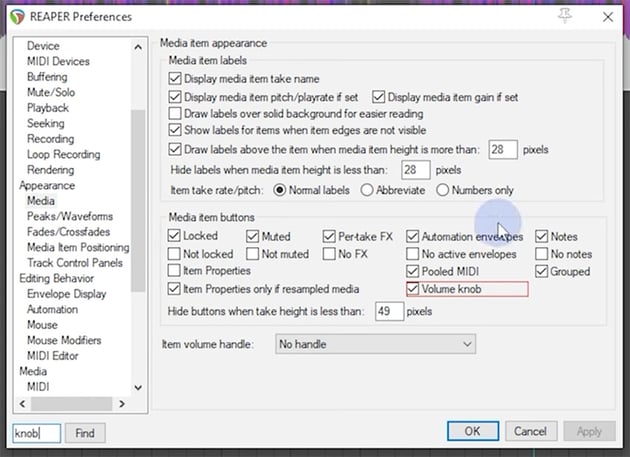Open the Playback preferences page
This screenshot has width=630, height=457.
(x=48, y=108)
